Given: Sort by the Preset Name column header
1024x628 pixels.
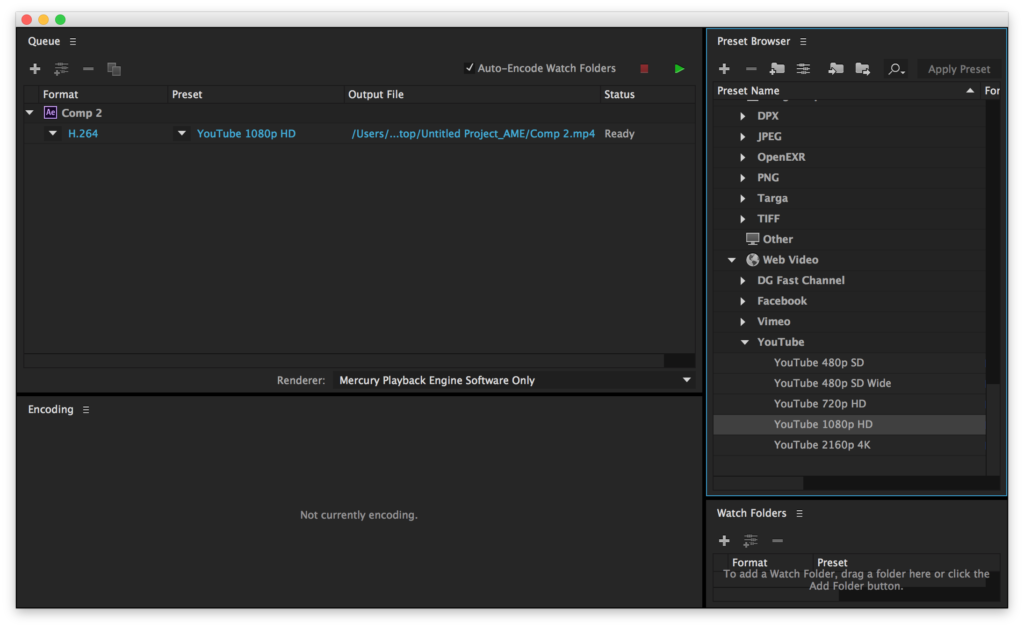Looking at the screenshot, I should (x=846, y=91).
